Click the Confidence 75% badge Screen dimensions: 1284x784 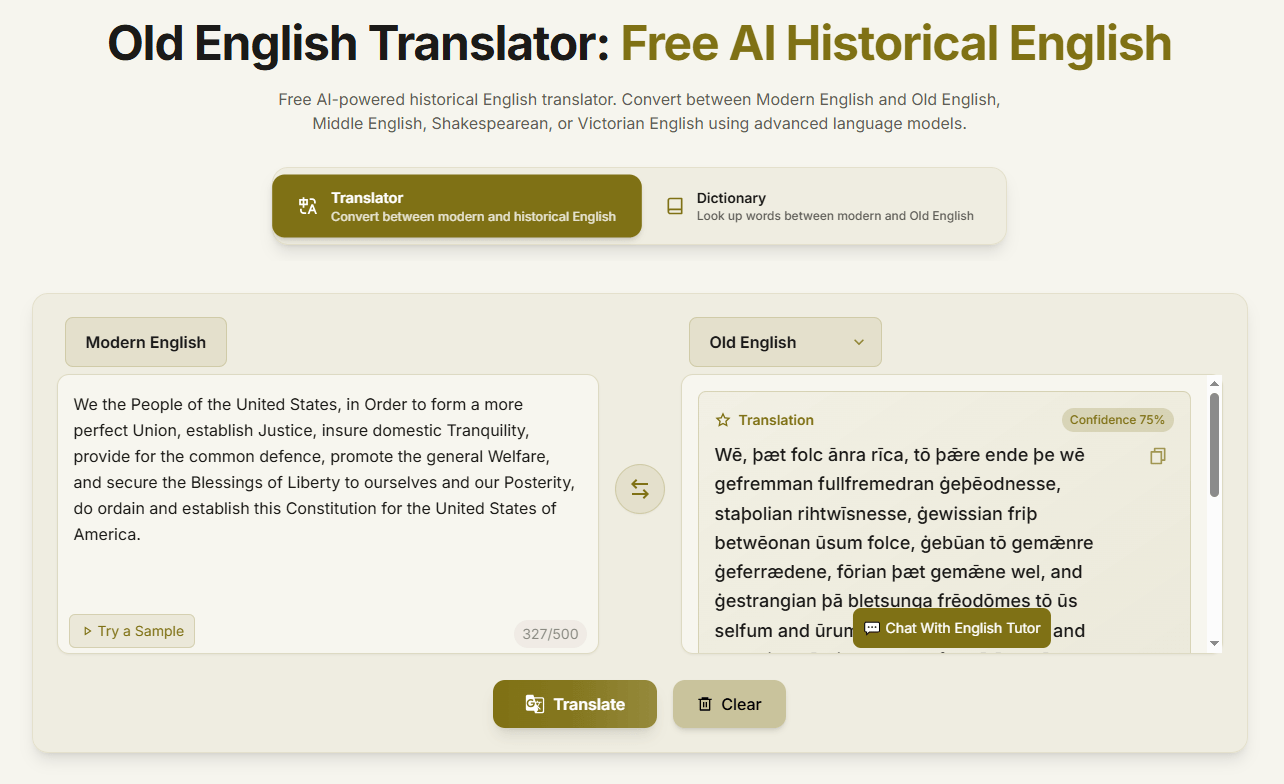click(1118, 420)
